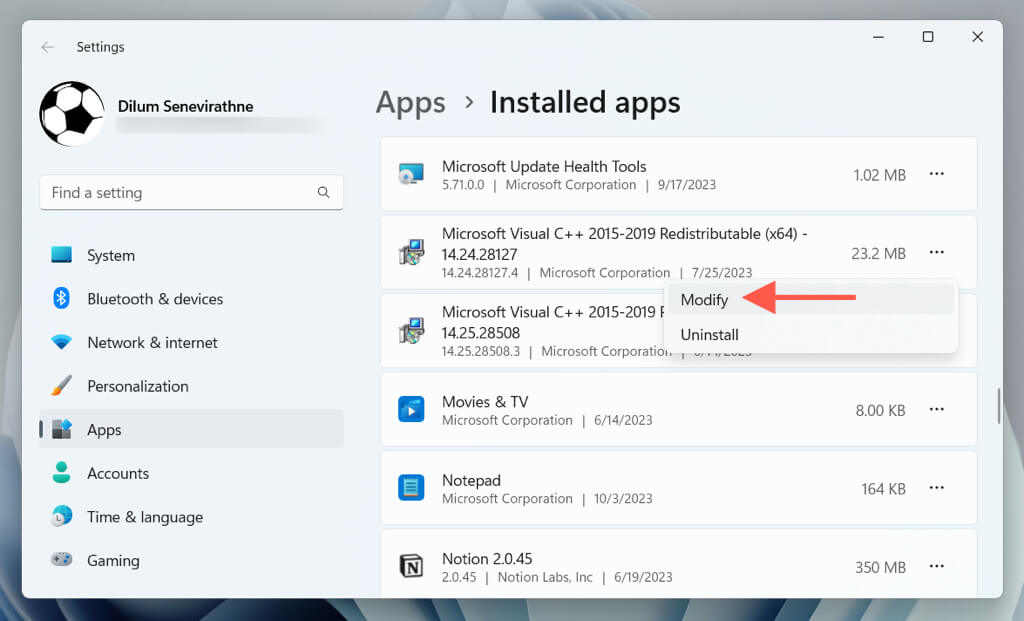Choose Uninstall from the context menu

point(710,335)
